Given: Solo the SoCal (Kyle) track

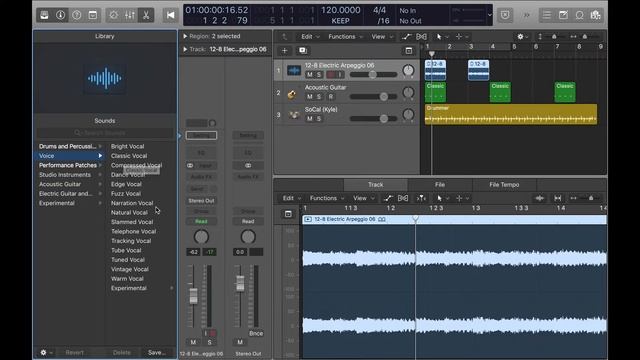Looking at the screenshot, I should pyautogui.click(x=319, y=119).
